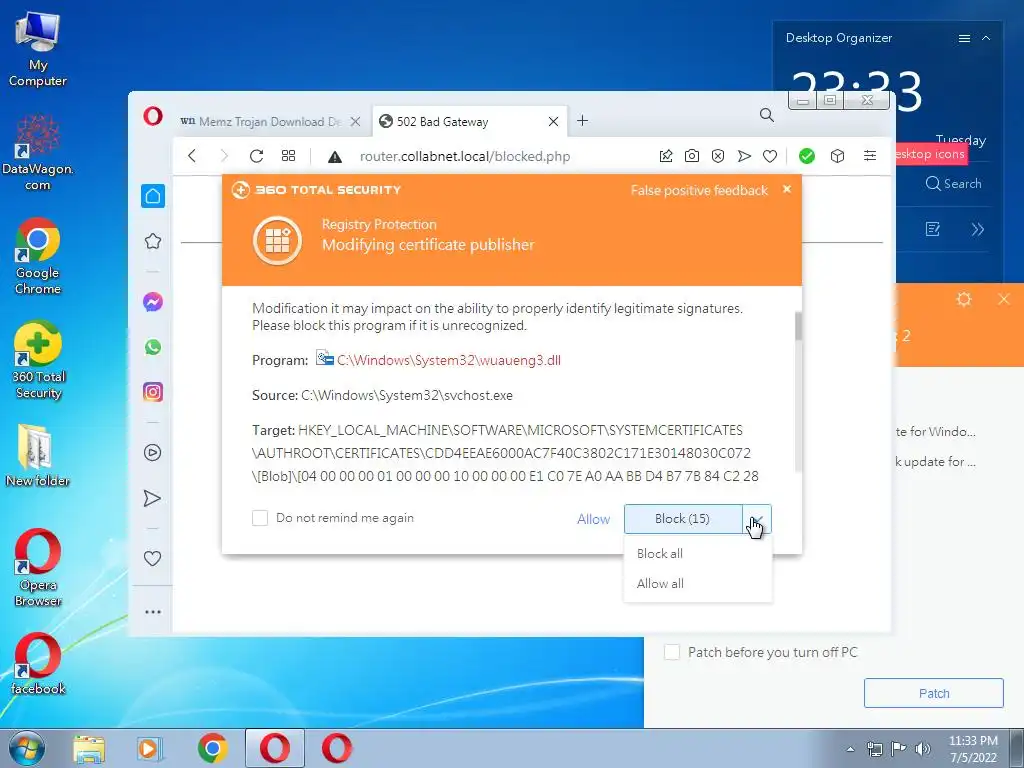
Task: Open the snapshot camera icon in address bar
Action: coord(692,156)
